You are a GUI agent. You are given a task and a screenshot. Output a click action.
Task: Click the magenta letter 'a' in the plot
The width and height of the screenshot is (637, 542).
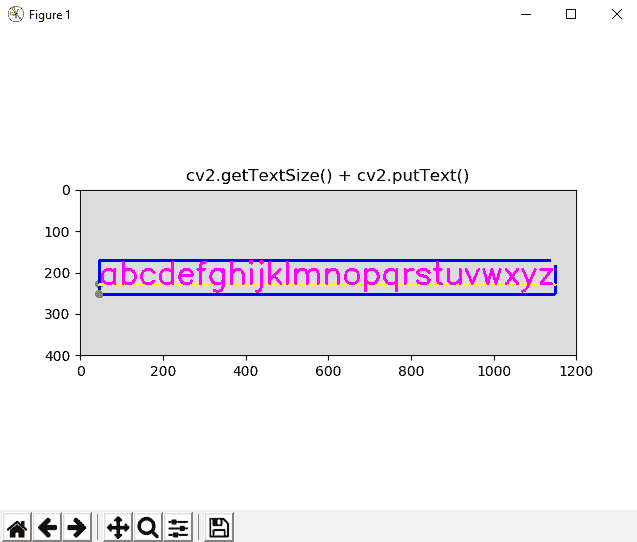[x=111, y=277]
